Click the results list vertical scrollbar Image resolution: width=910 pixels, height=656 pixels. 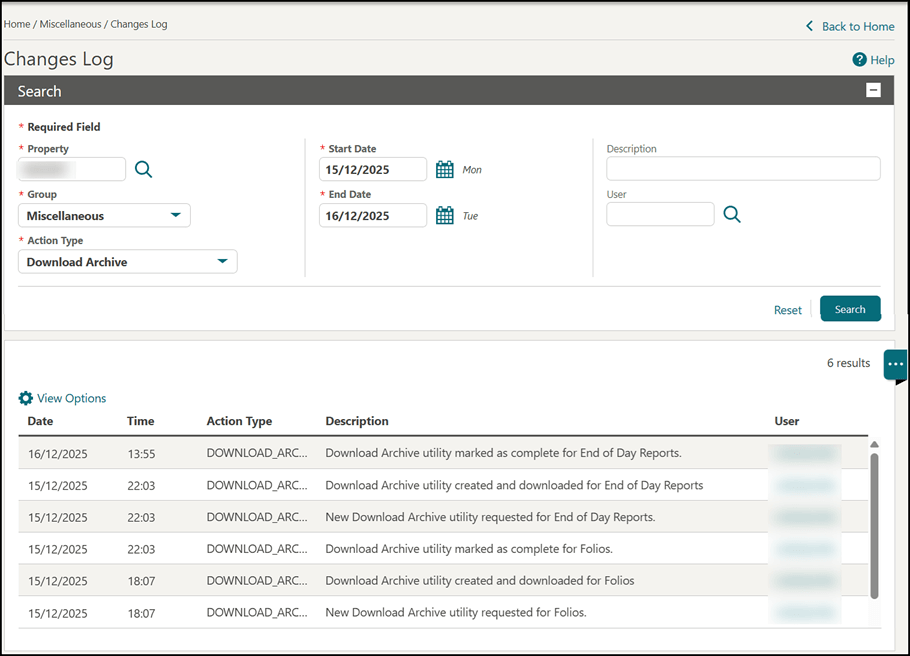(874, 520)
